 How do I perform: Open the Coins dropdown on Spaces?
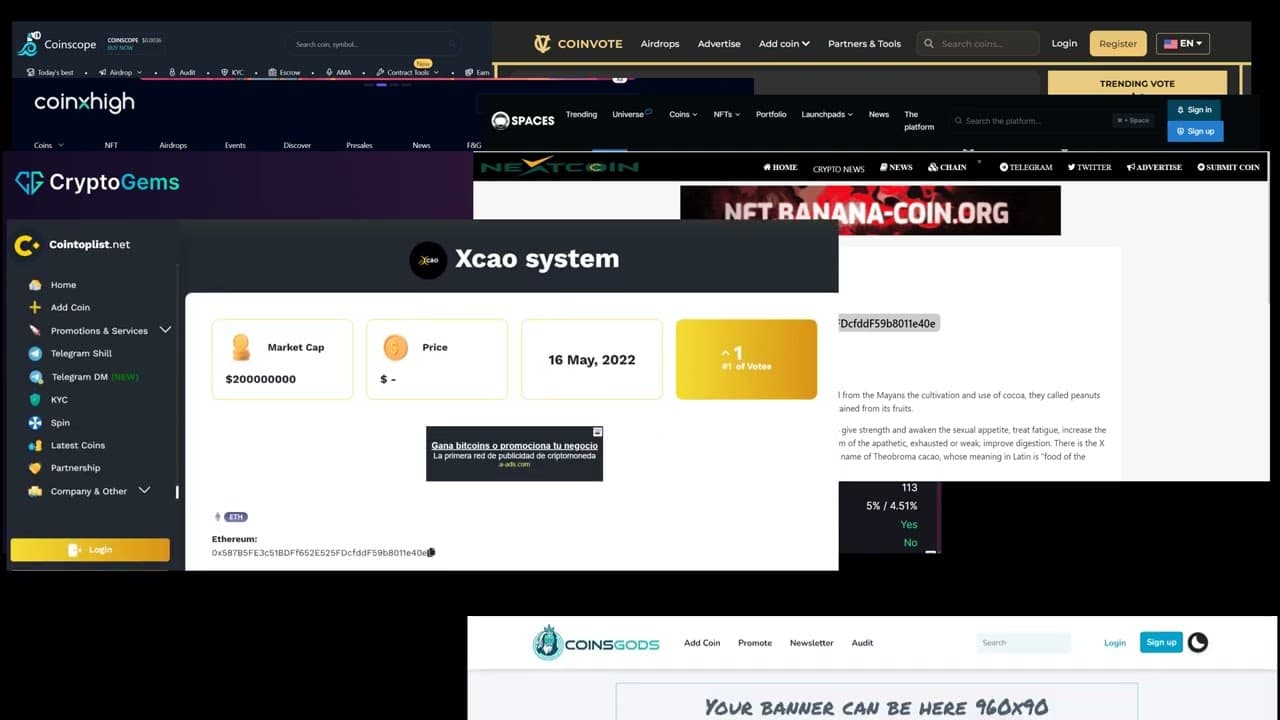(683, 115)
